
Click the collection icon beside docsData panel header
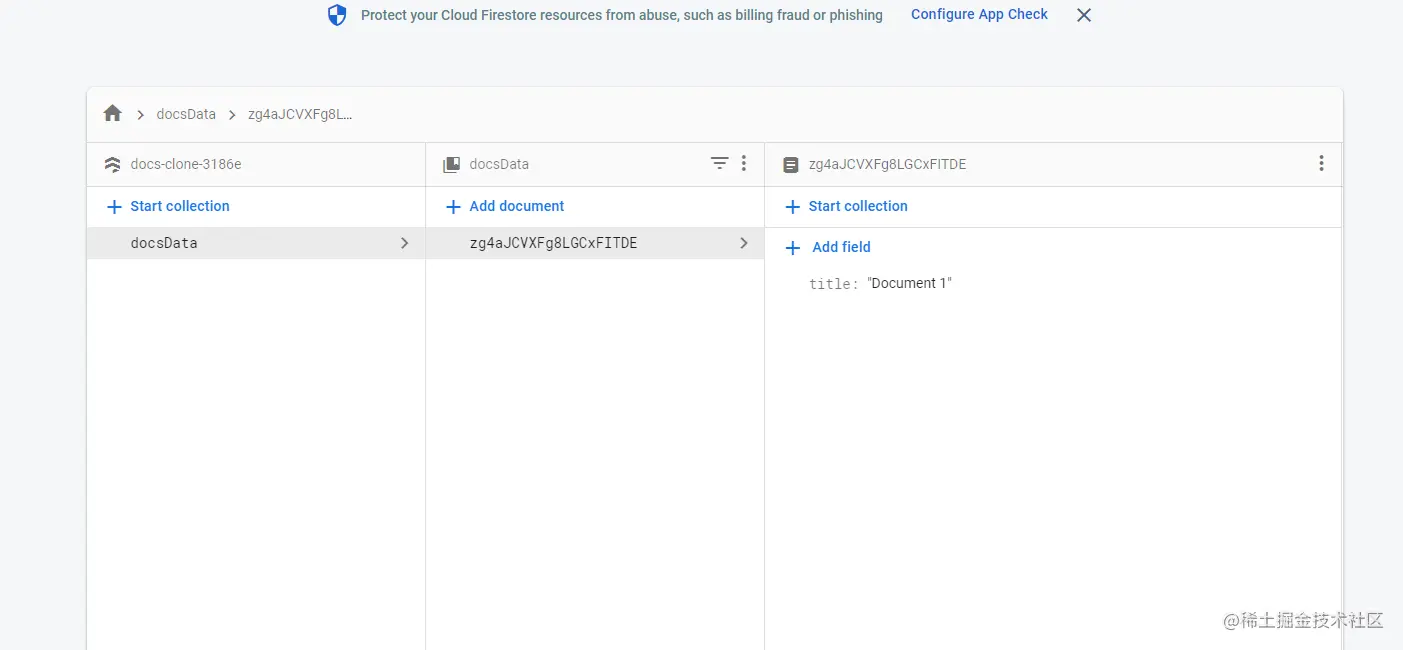point(451,163)
